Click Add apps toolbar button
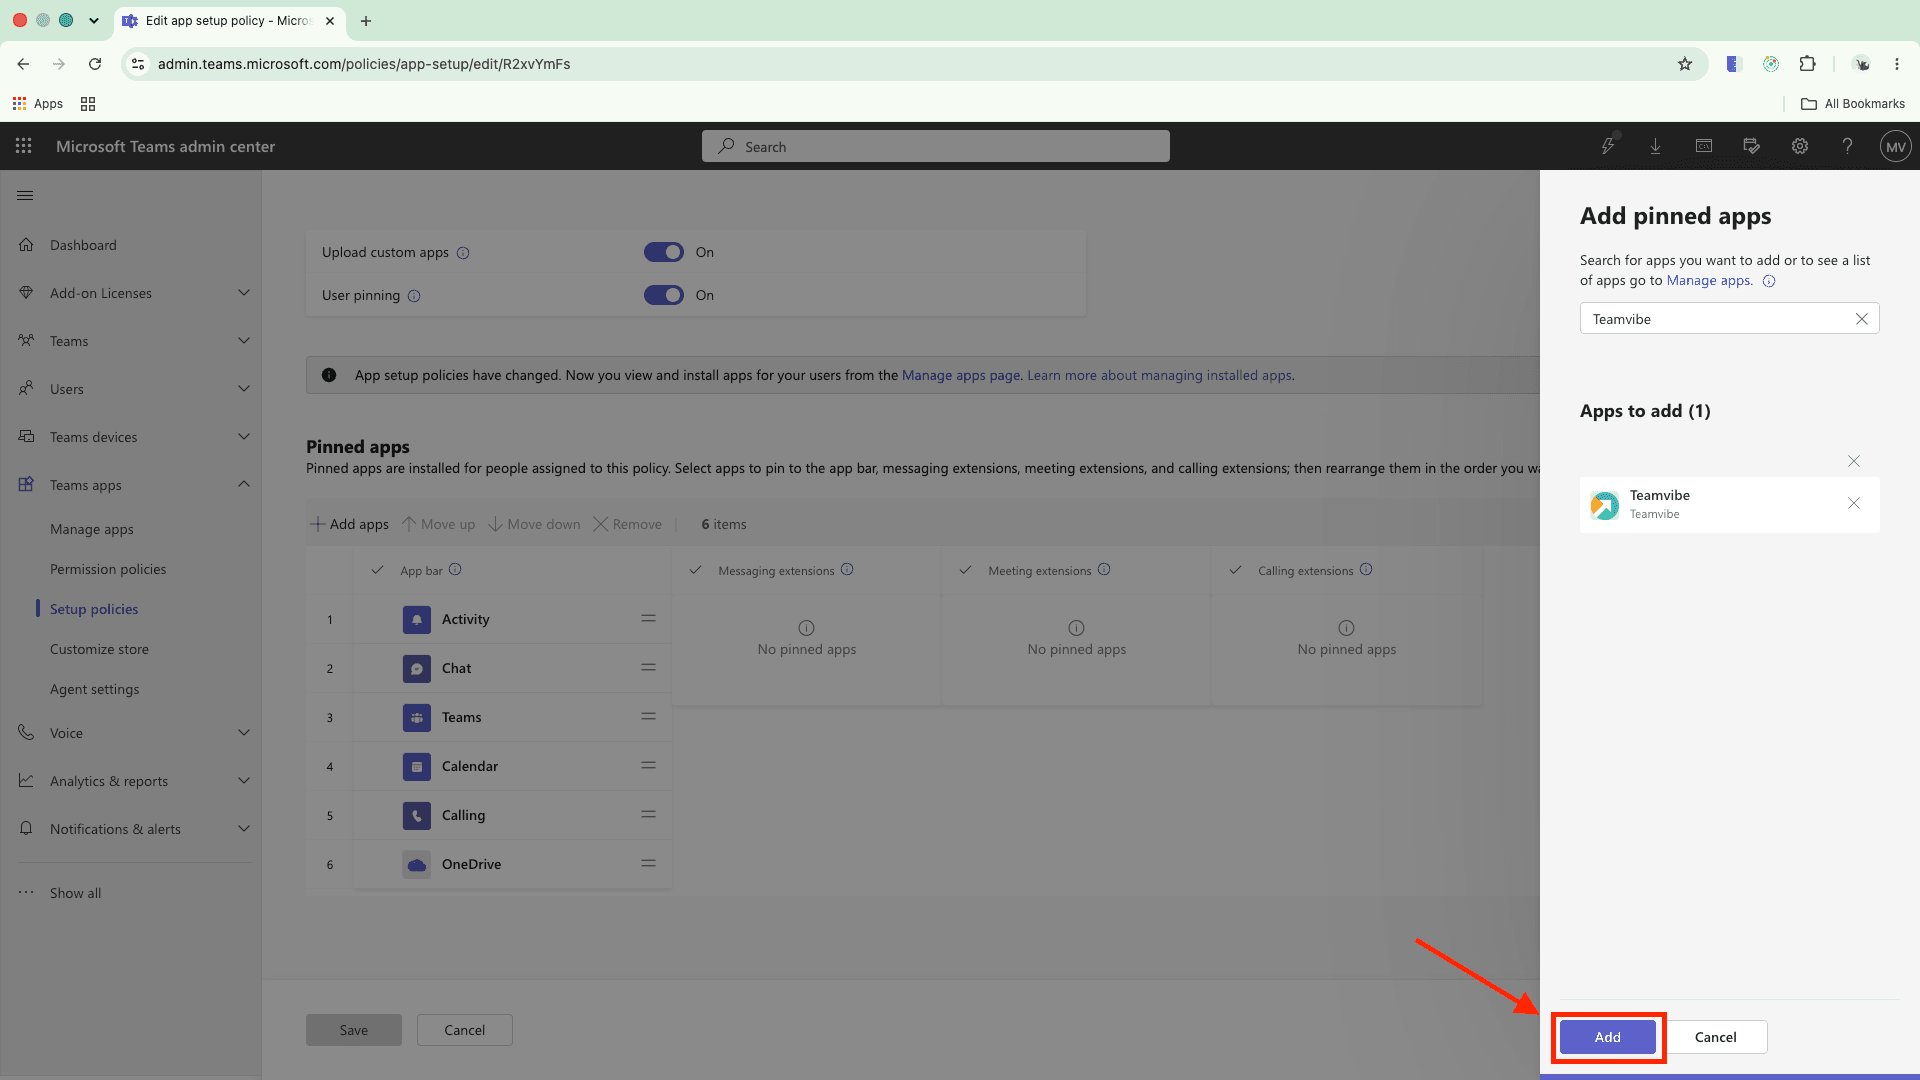This screenshot has height=1080, width=1920. (x=349, y=524)
